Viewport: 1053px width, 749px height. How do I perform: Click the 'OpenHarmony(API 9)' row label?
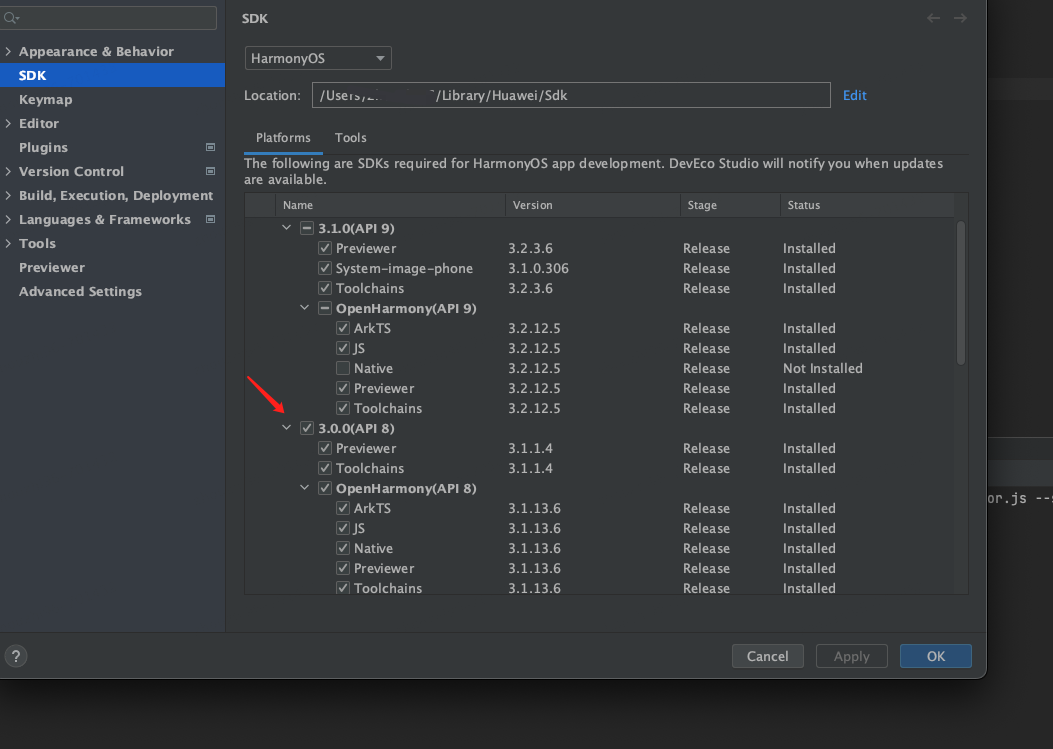[406, 308]
